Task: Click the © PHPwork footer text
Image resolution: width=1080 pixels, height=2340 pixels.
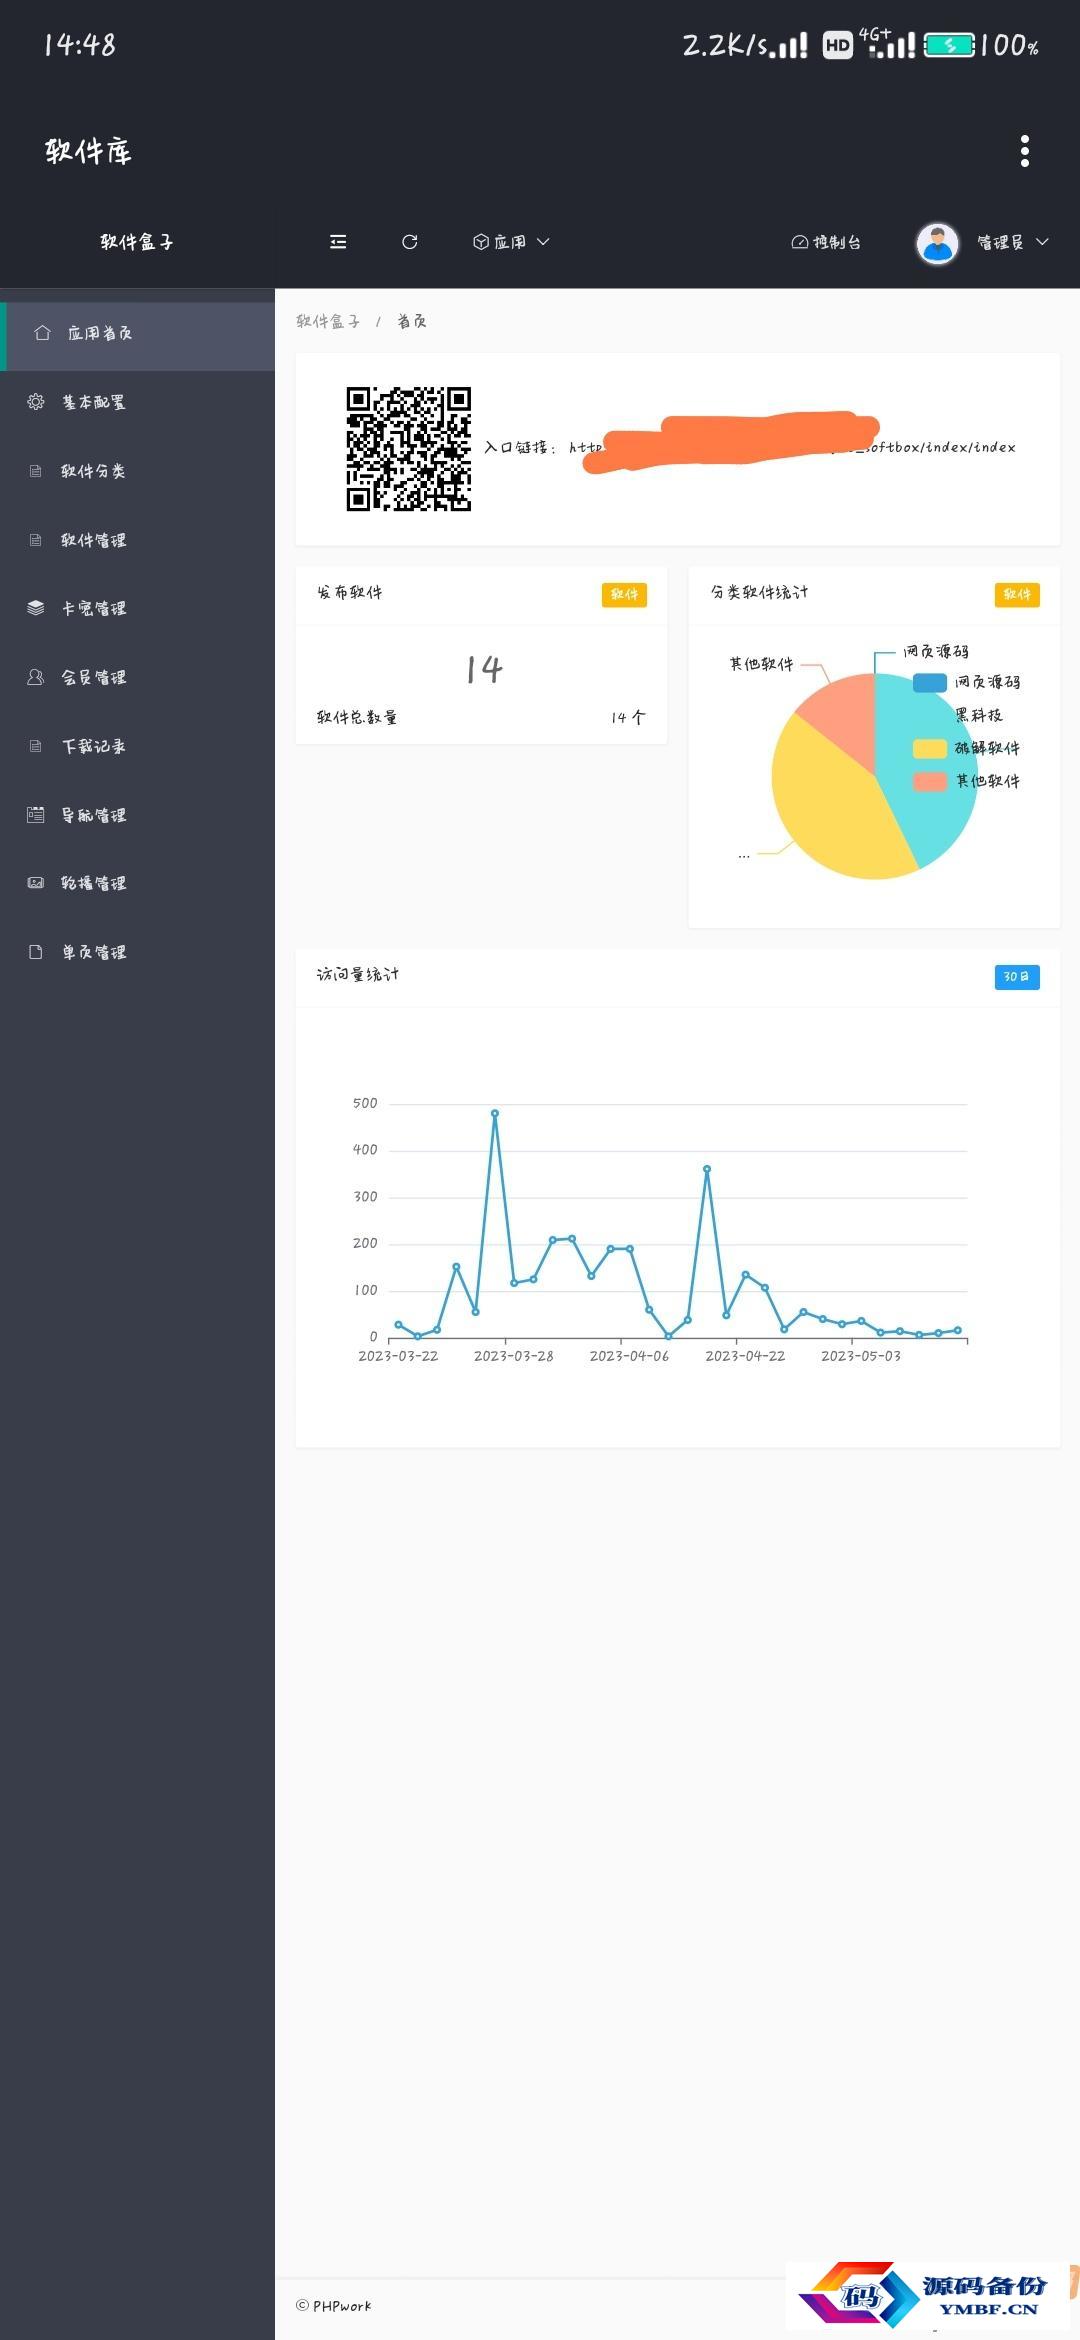Action: click(x=333, y=2306)
